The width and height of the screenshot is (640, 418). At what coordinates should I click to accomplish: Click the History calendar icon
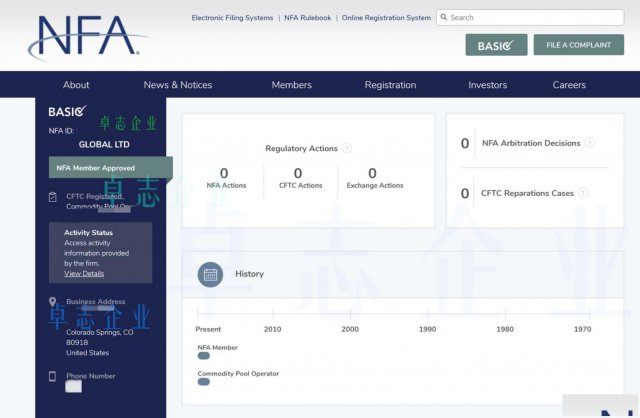(210, 274)
